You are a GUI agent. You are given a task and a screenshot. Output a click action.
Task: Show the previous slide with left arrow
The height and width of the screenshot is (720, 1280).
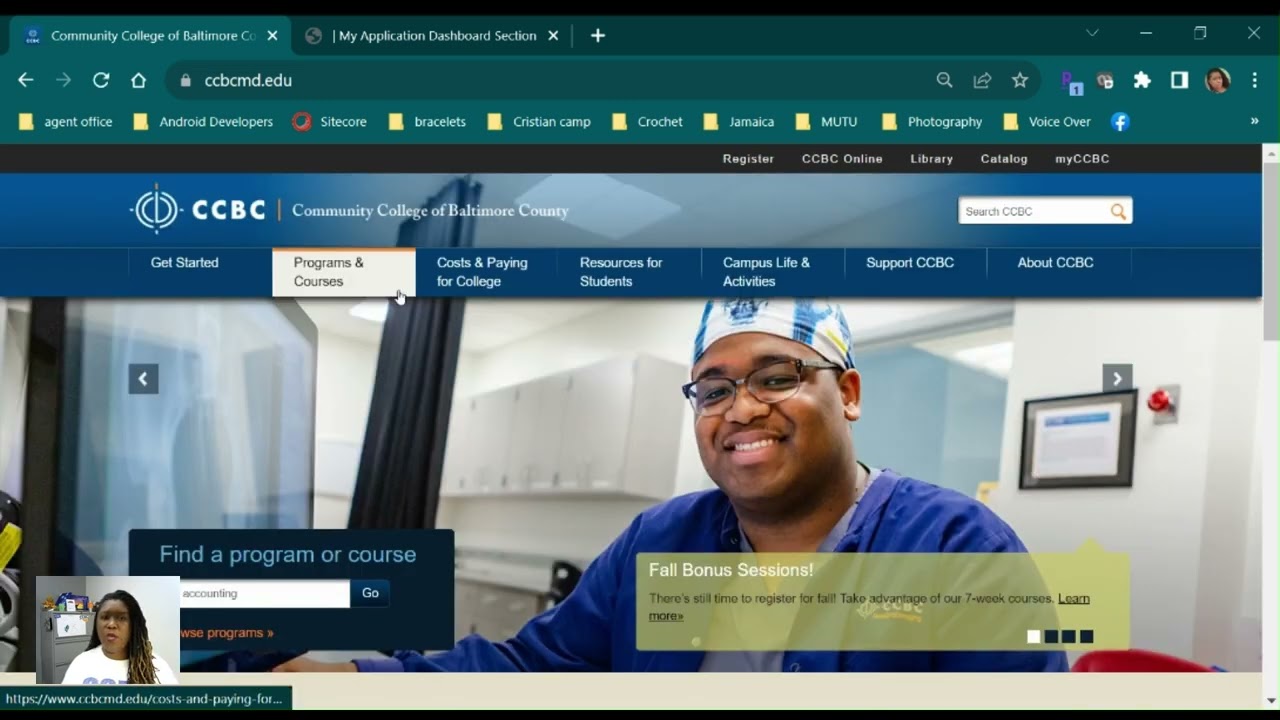143,379
